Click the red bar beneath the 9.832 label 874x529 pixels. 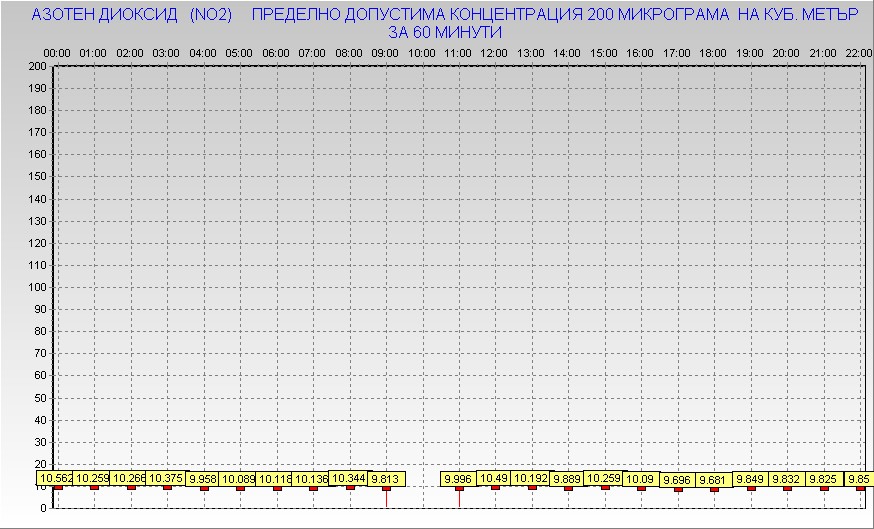[787, 489]
